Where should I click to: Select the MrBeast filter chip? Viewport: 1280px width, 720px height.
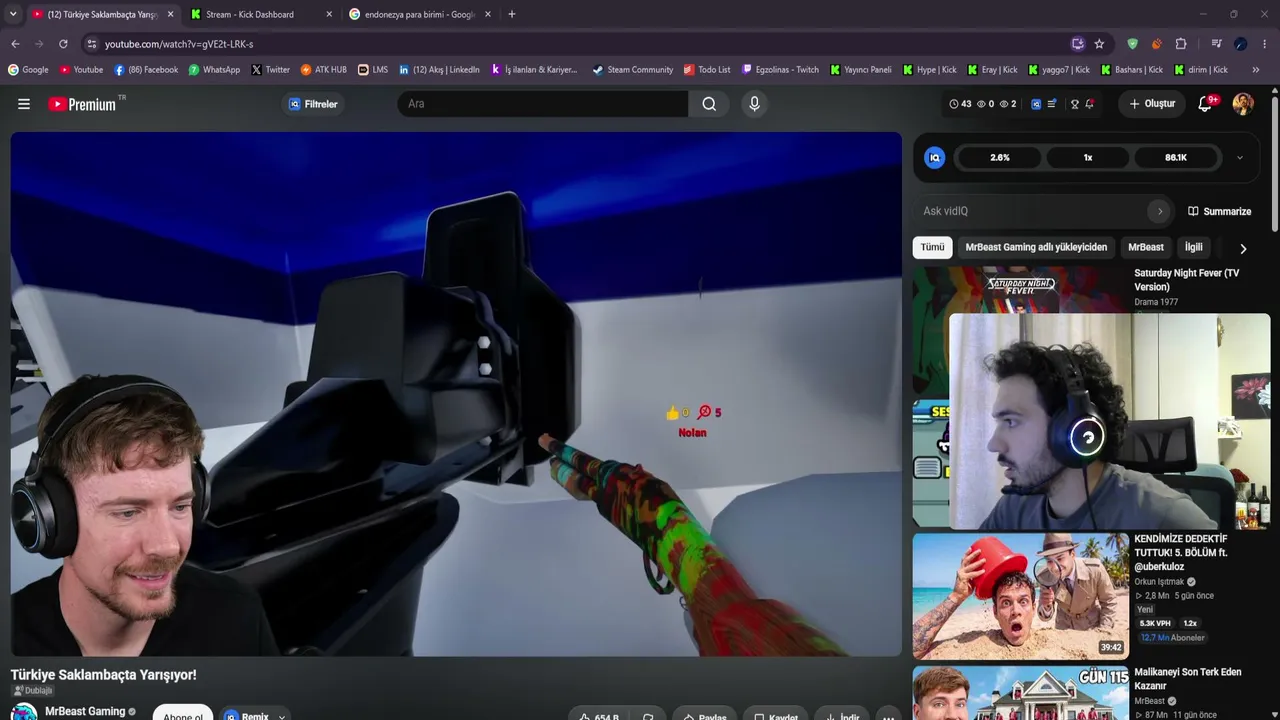click(x=1146, y=247)
